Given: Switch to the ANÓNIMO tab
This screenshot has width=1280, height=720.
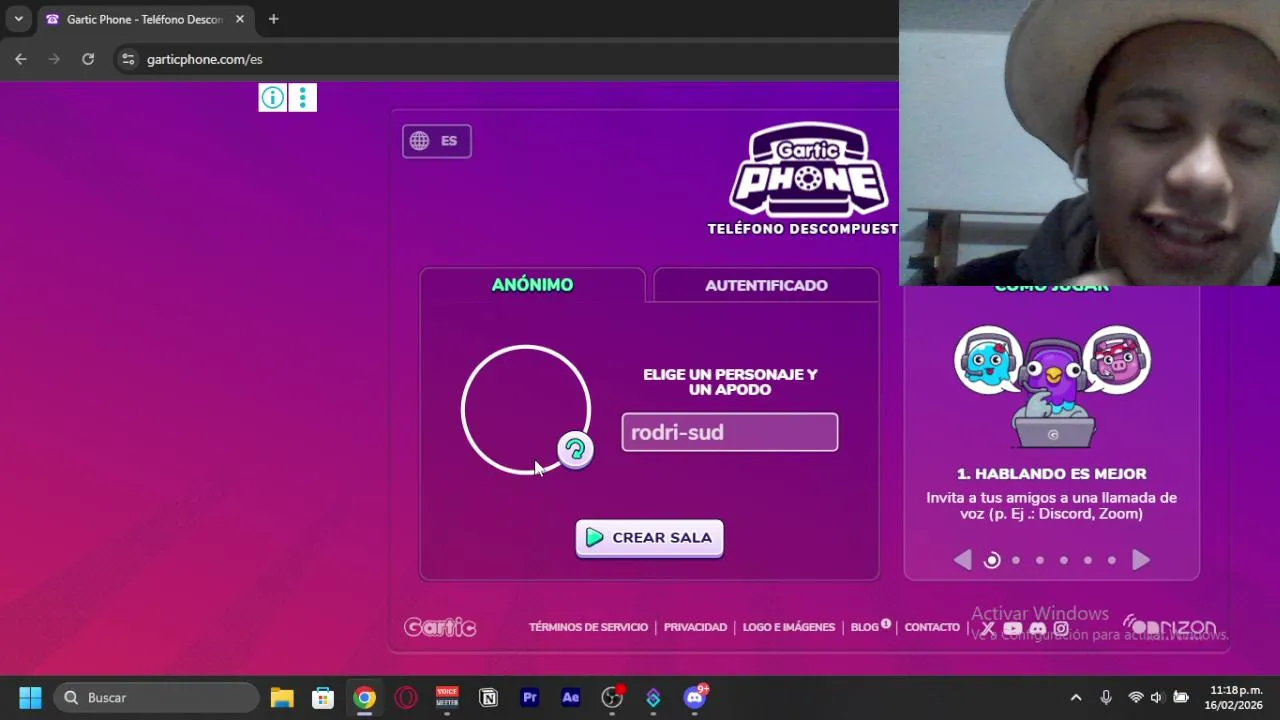Looking at the screenshot, I should click(532, 285).
